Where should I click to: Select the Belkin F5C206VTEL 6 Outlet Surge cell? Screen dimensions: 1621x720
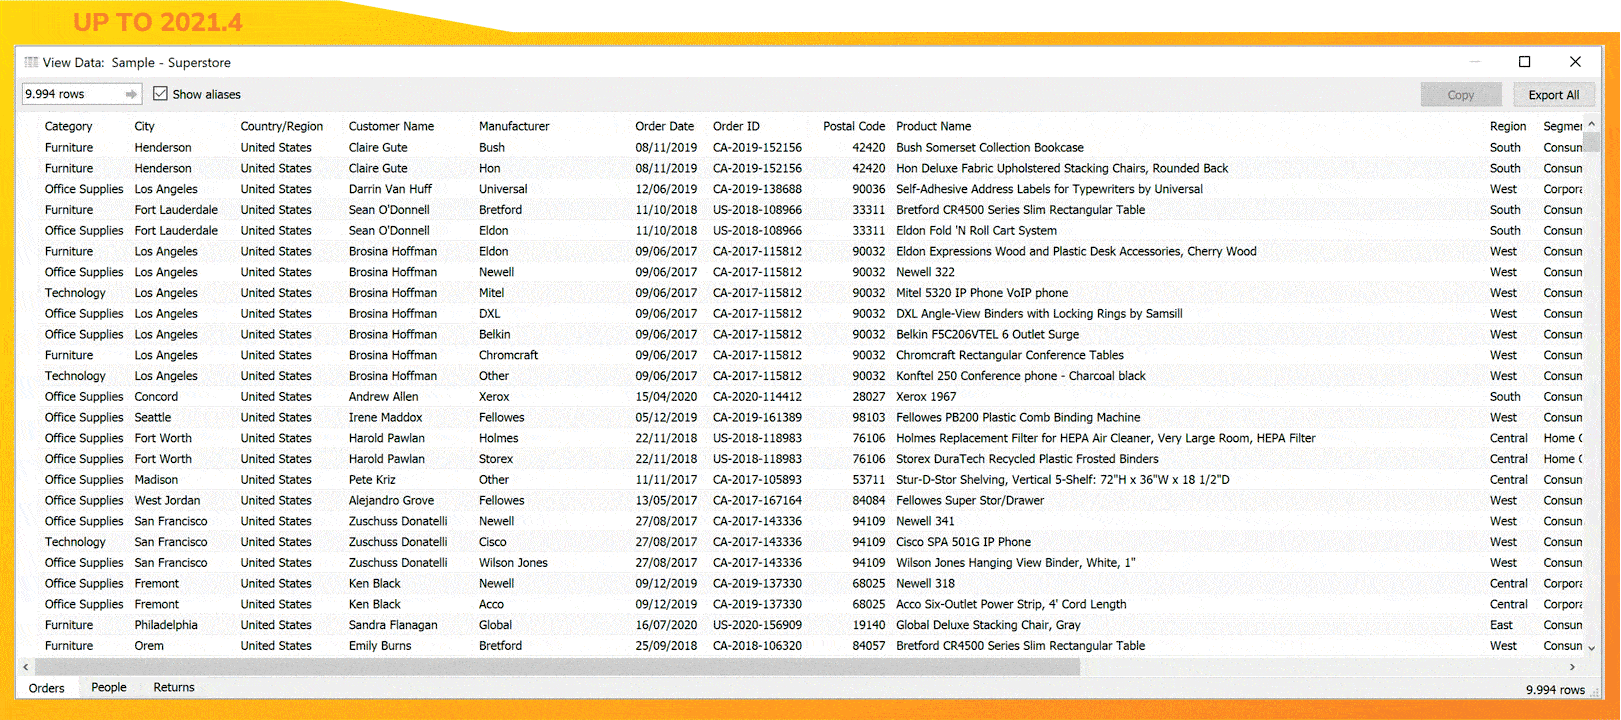(x=987, y=335)
